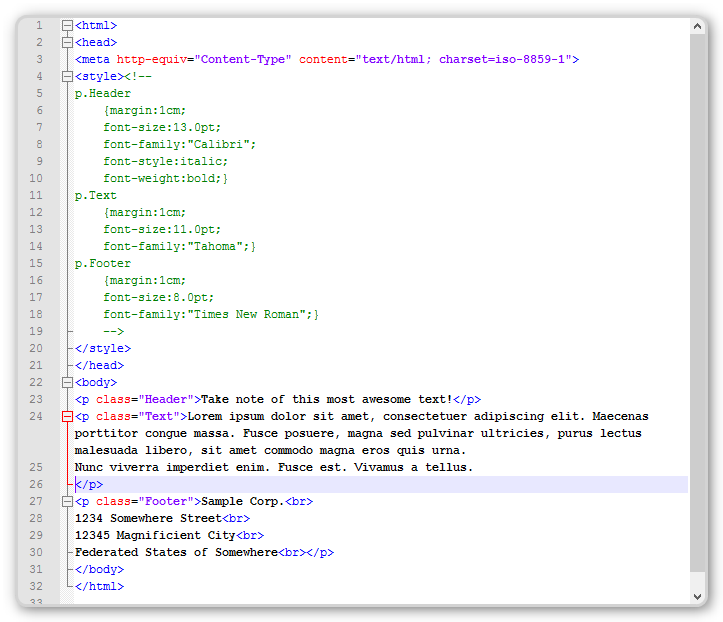Click the scrollbar down arrow

[697, 596]
